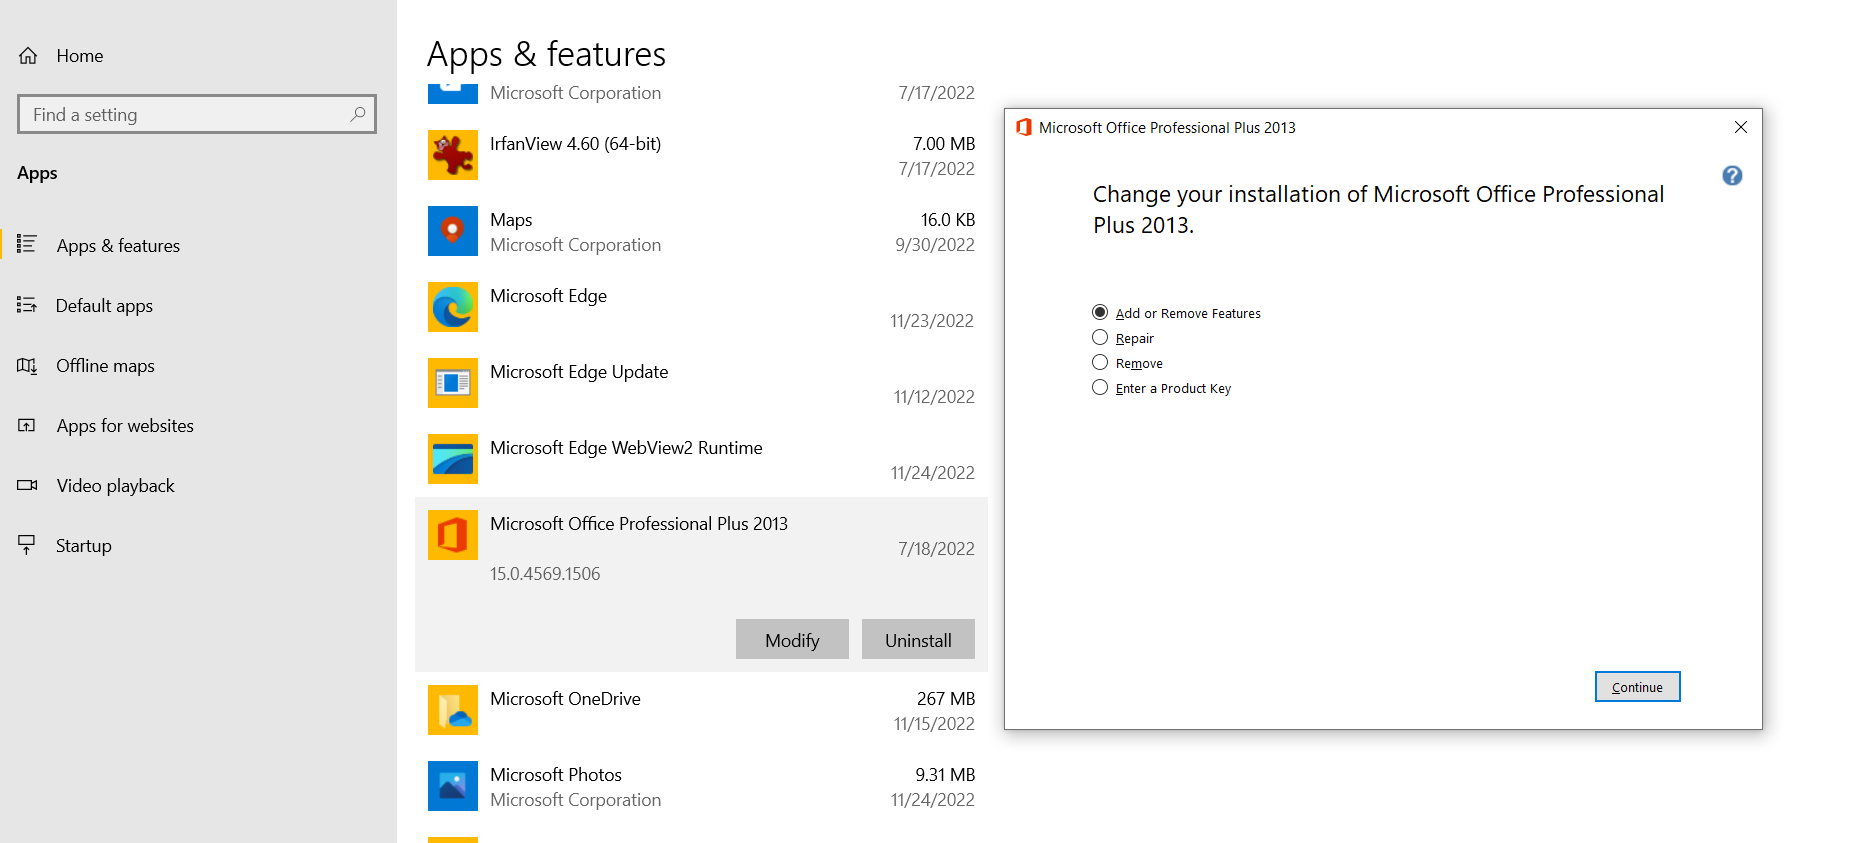Click the Office logo in the dialog title bar

[1023, 127]
